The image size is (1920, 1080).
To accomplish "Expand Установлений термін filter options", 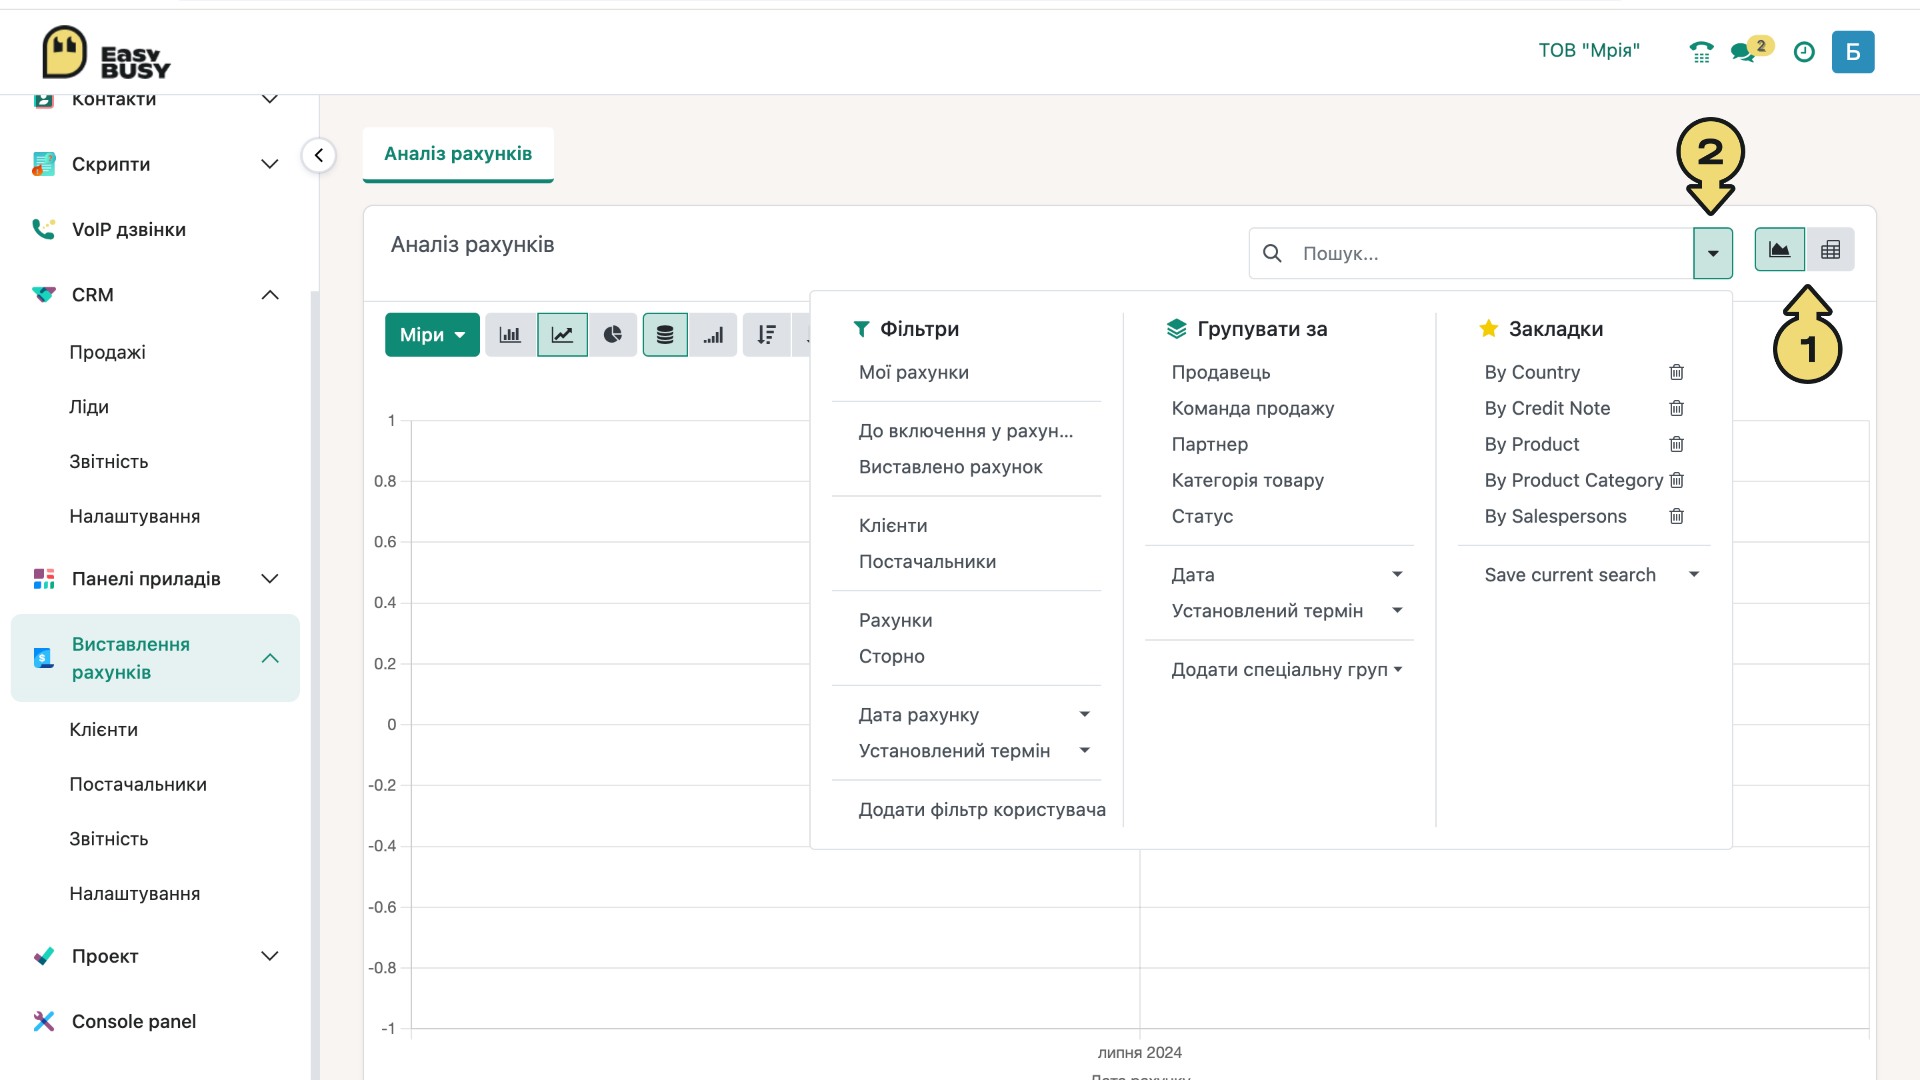I will point(1084,751).
